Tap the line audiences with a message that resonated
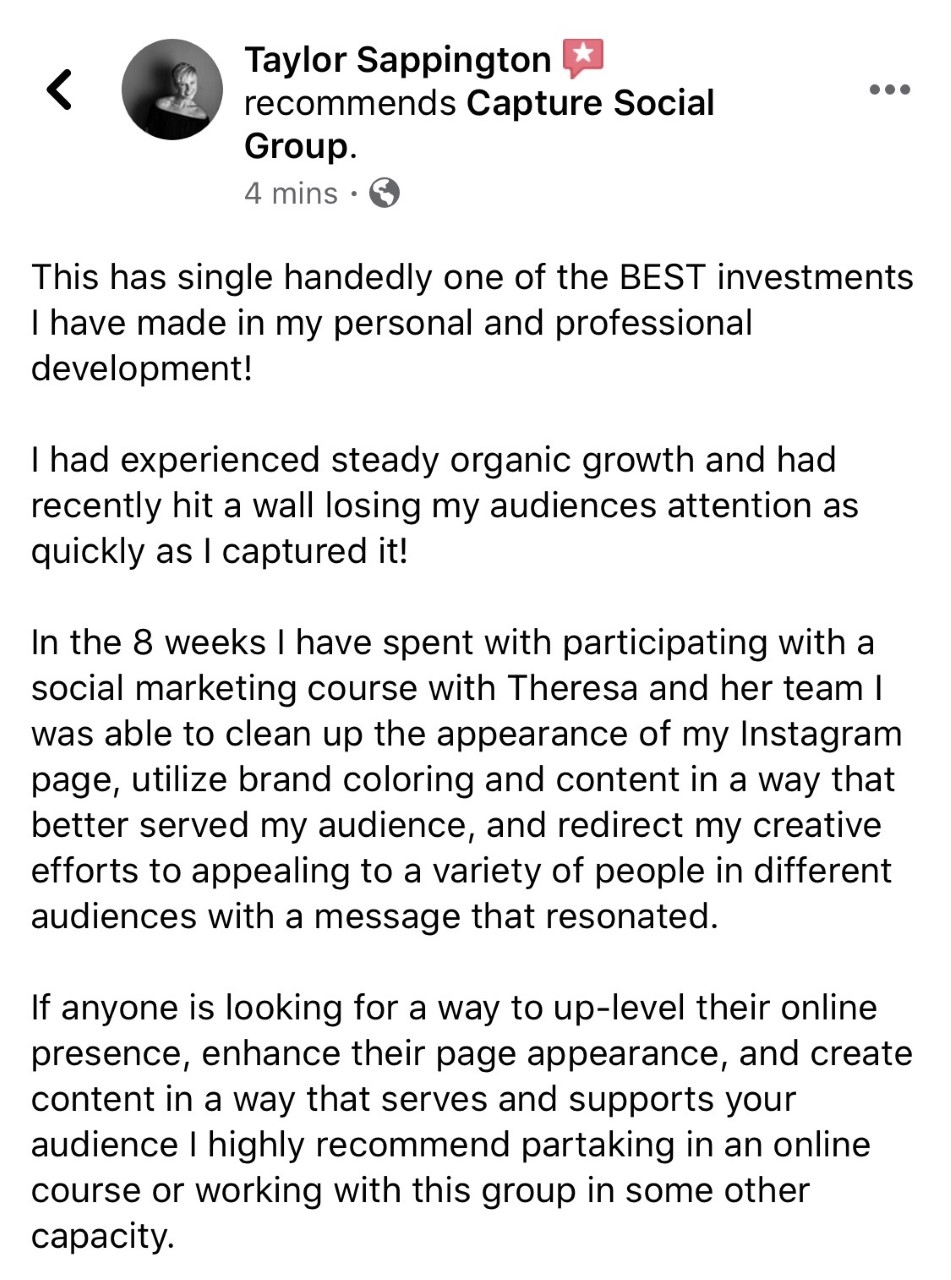The width and height of the screenshot is (951, 1280). (375, 917)
